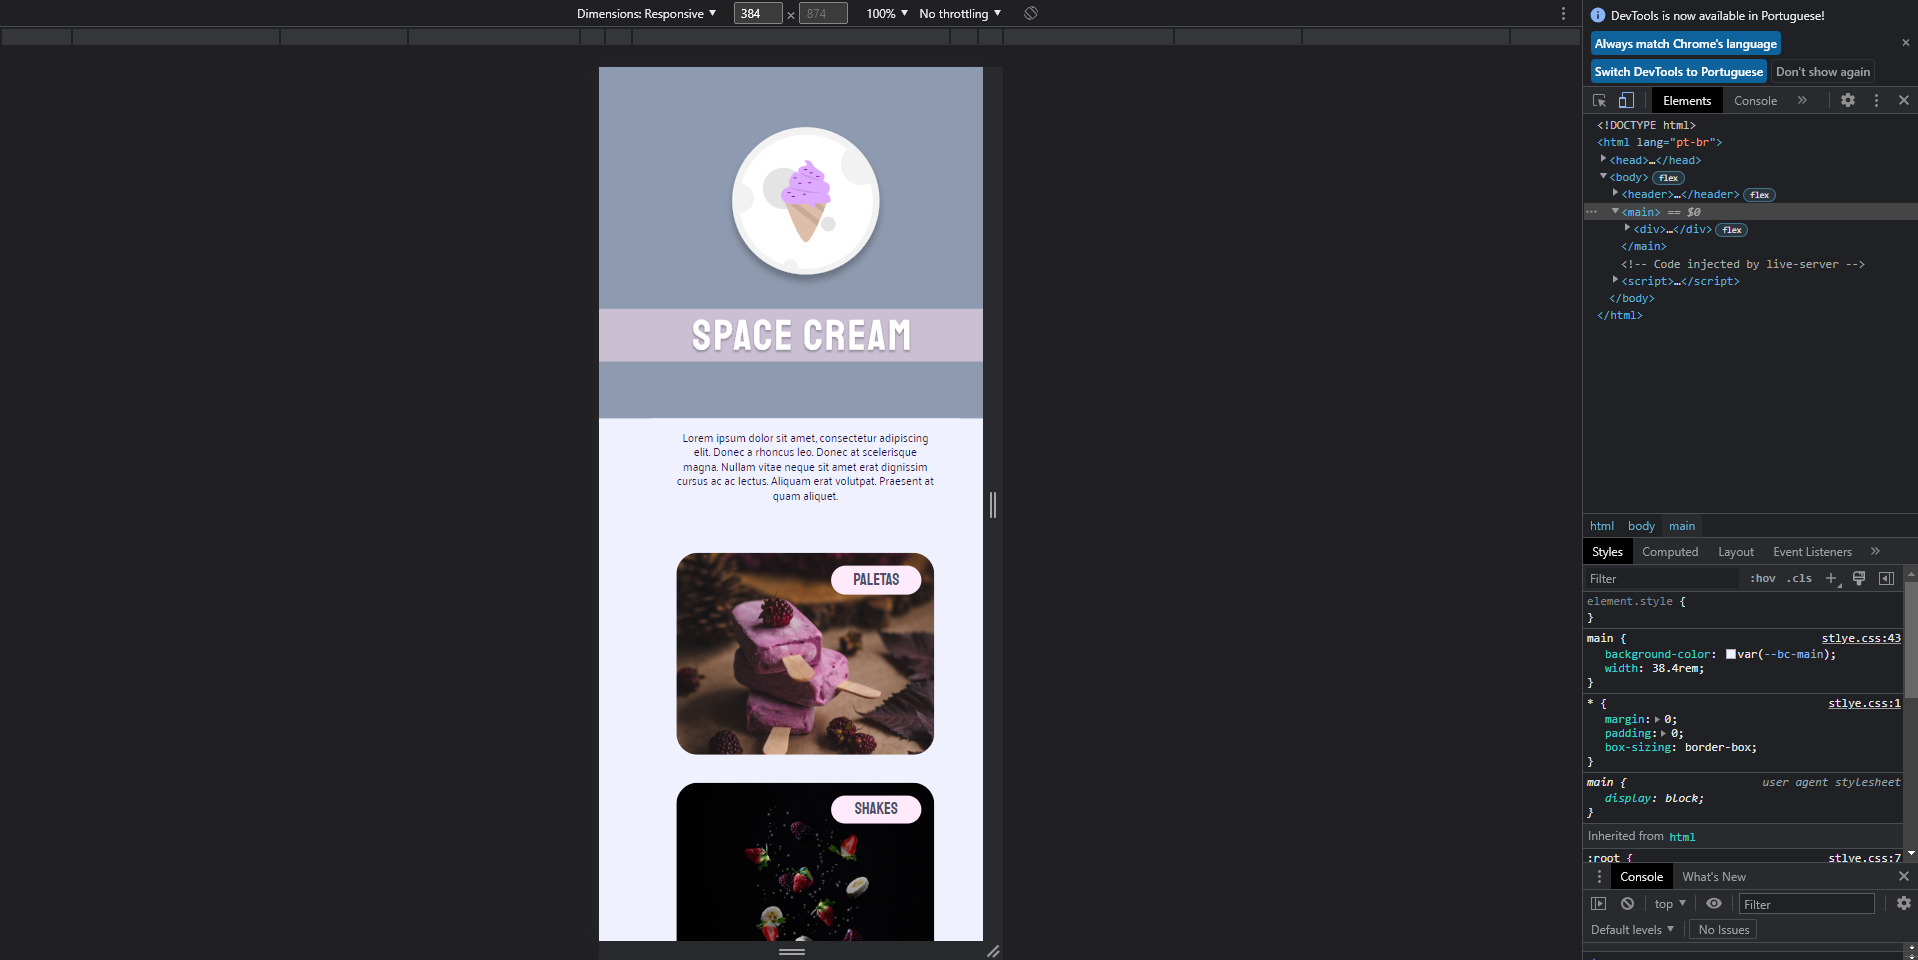The image size is (1918, 960).
Task: Select body in the breadcrumb bar
Action: pyautogui.click(x=1641, y=526)
